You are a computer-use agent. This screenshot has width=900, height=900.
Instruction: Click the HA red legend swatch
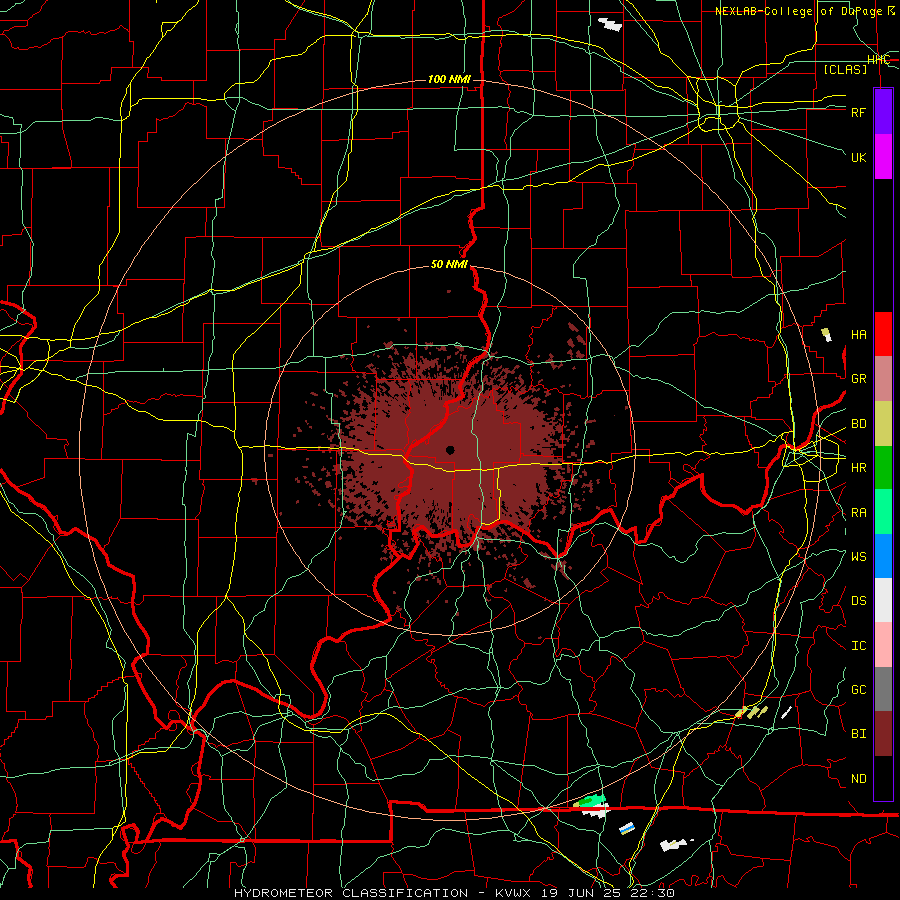point(883,334)
